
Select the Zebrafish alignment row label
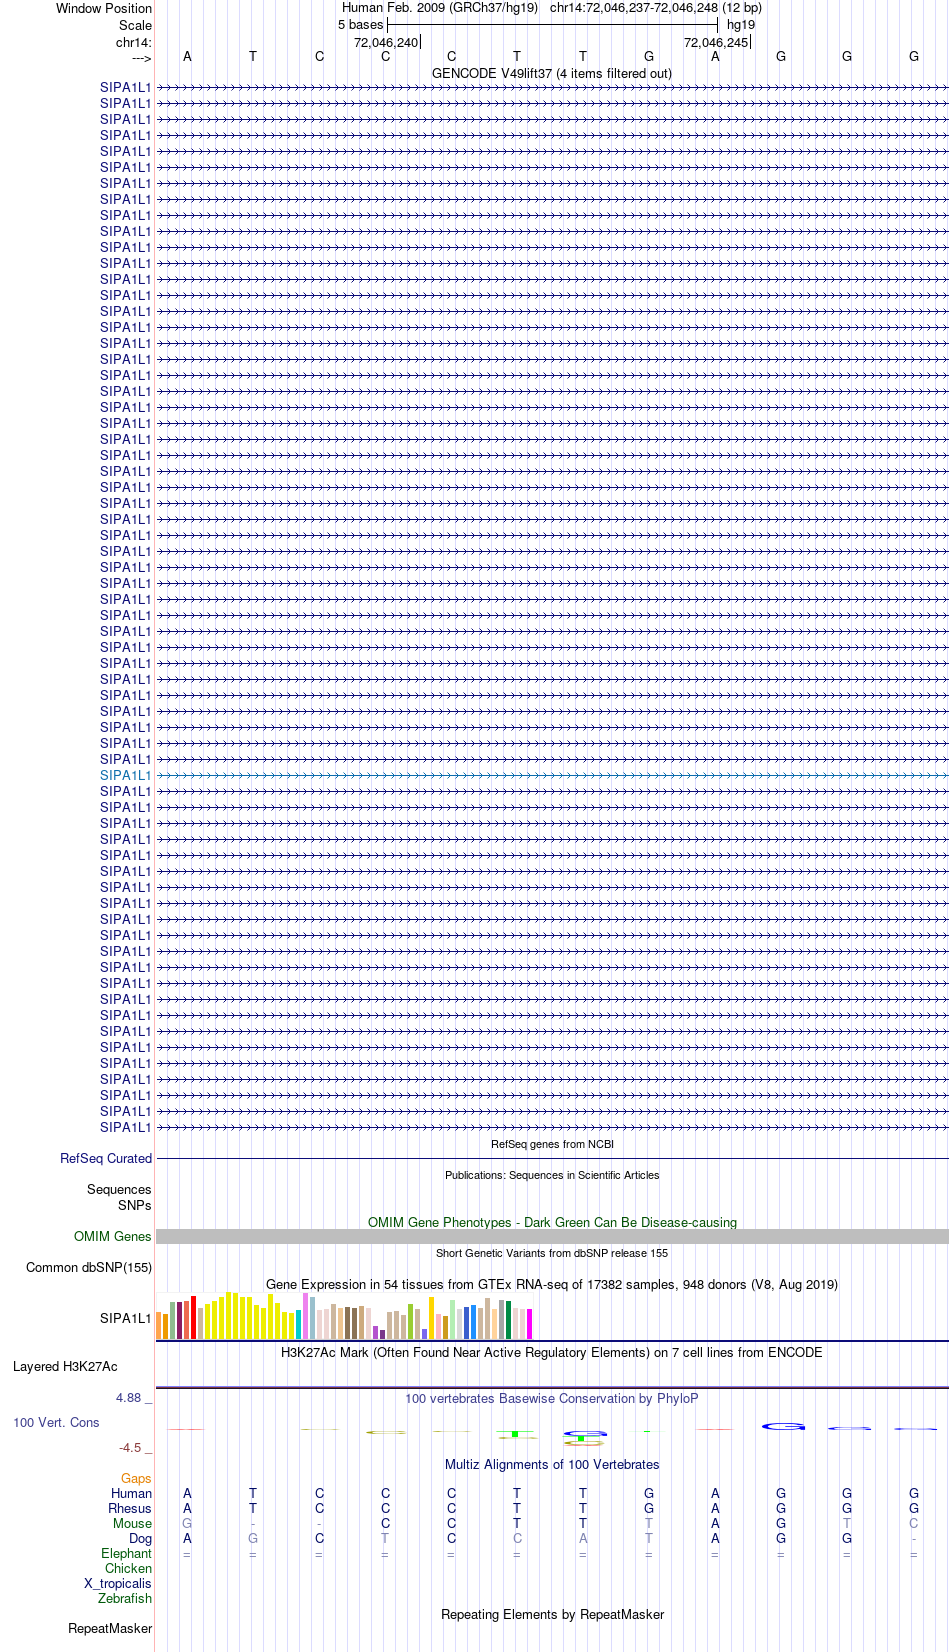pyautogui.click(x=125, y=1598)
